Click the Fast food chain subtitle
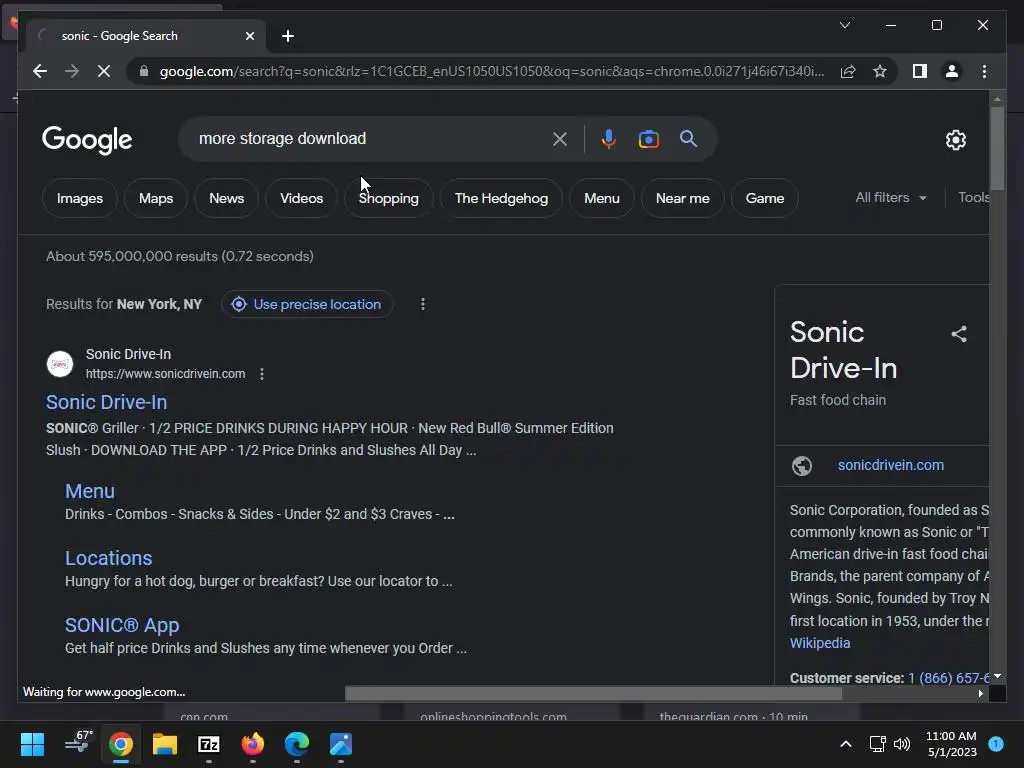 point(838,400)
